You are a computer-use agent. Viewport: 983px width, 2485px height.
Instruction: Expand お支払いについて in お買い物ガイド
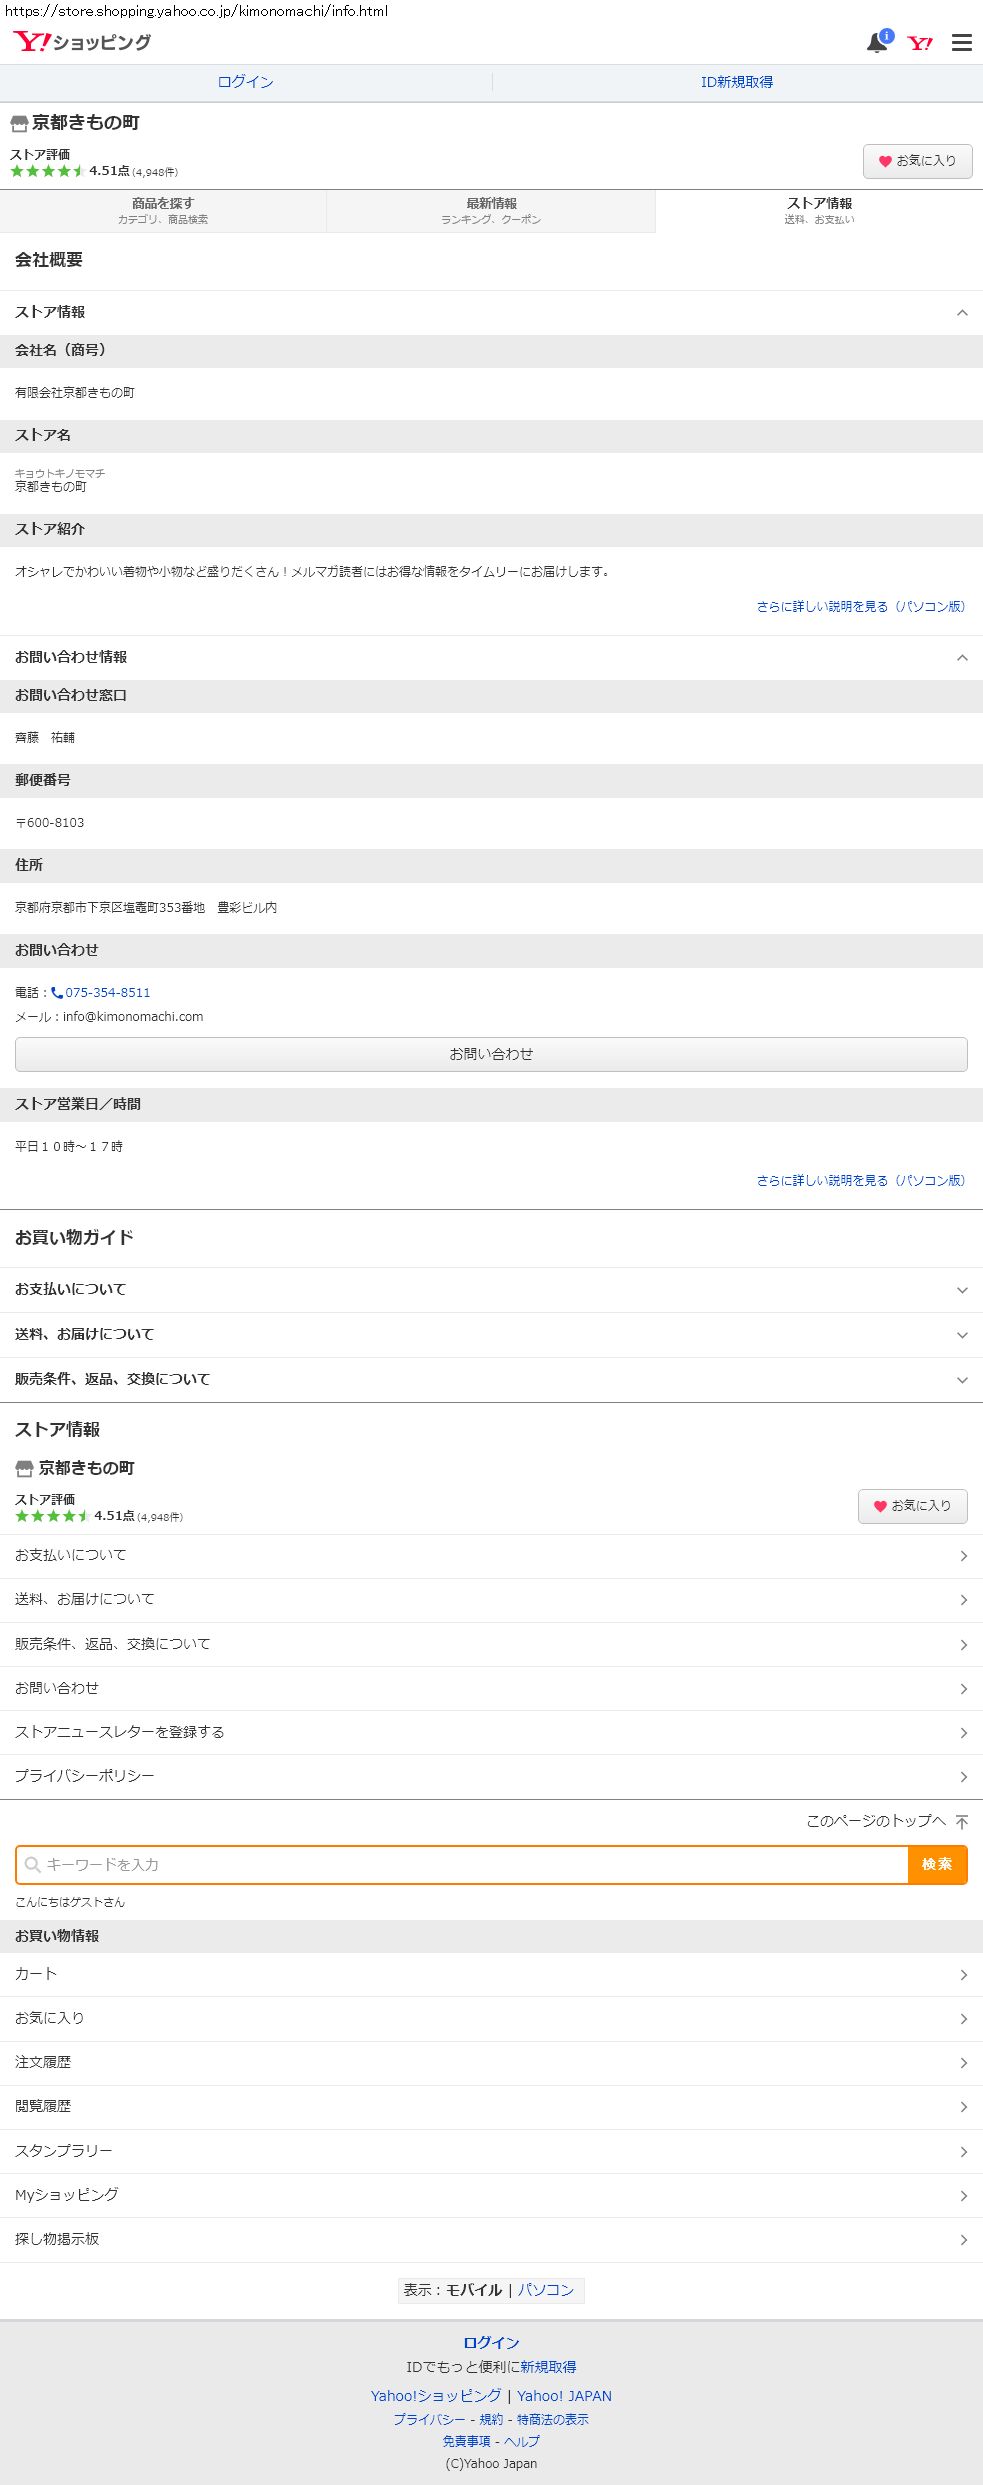(491, 1290)
